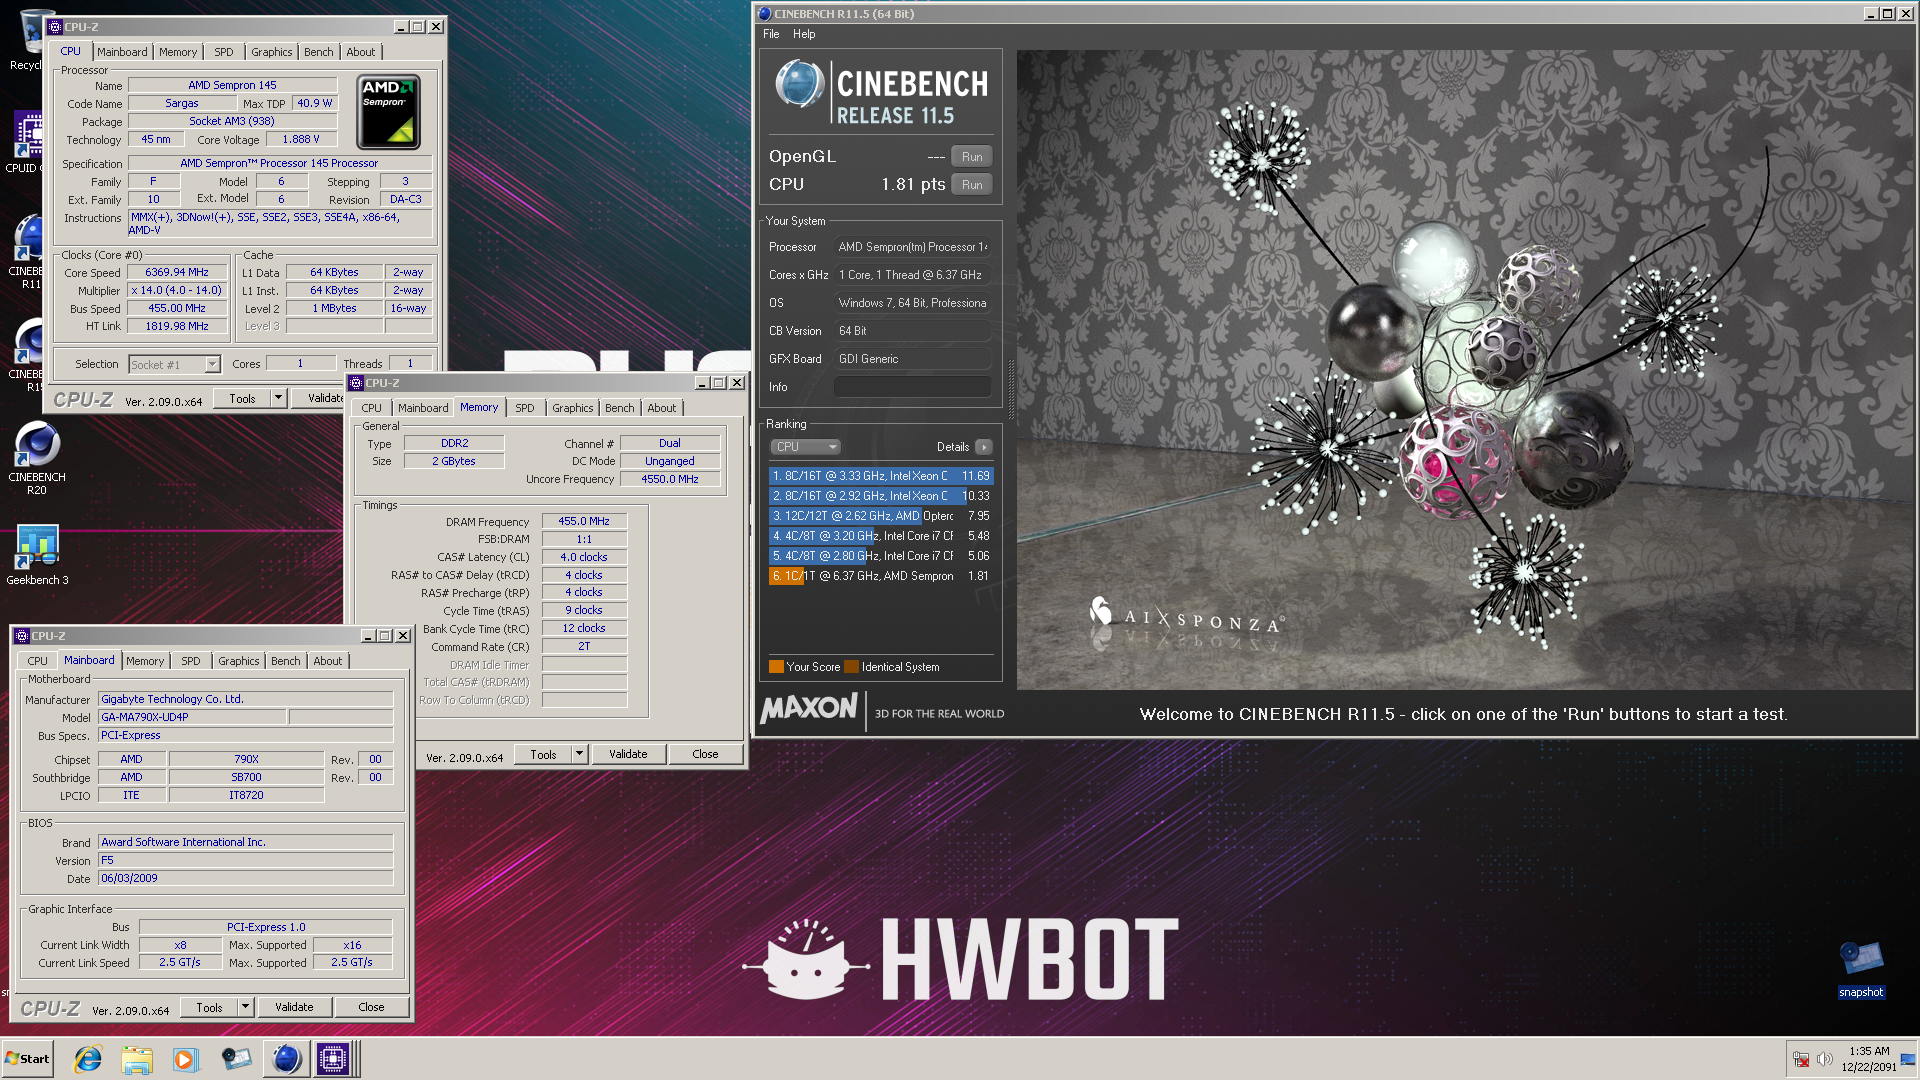Click the DRAM Frequency value 455.0 MHz

pyautogui.click(x=584, y=521)
